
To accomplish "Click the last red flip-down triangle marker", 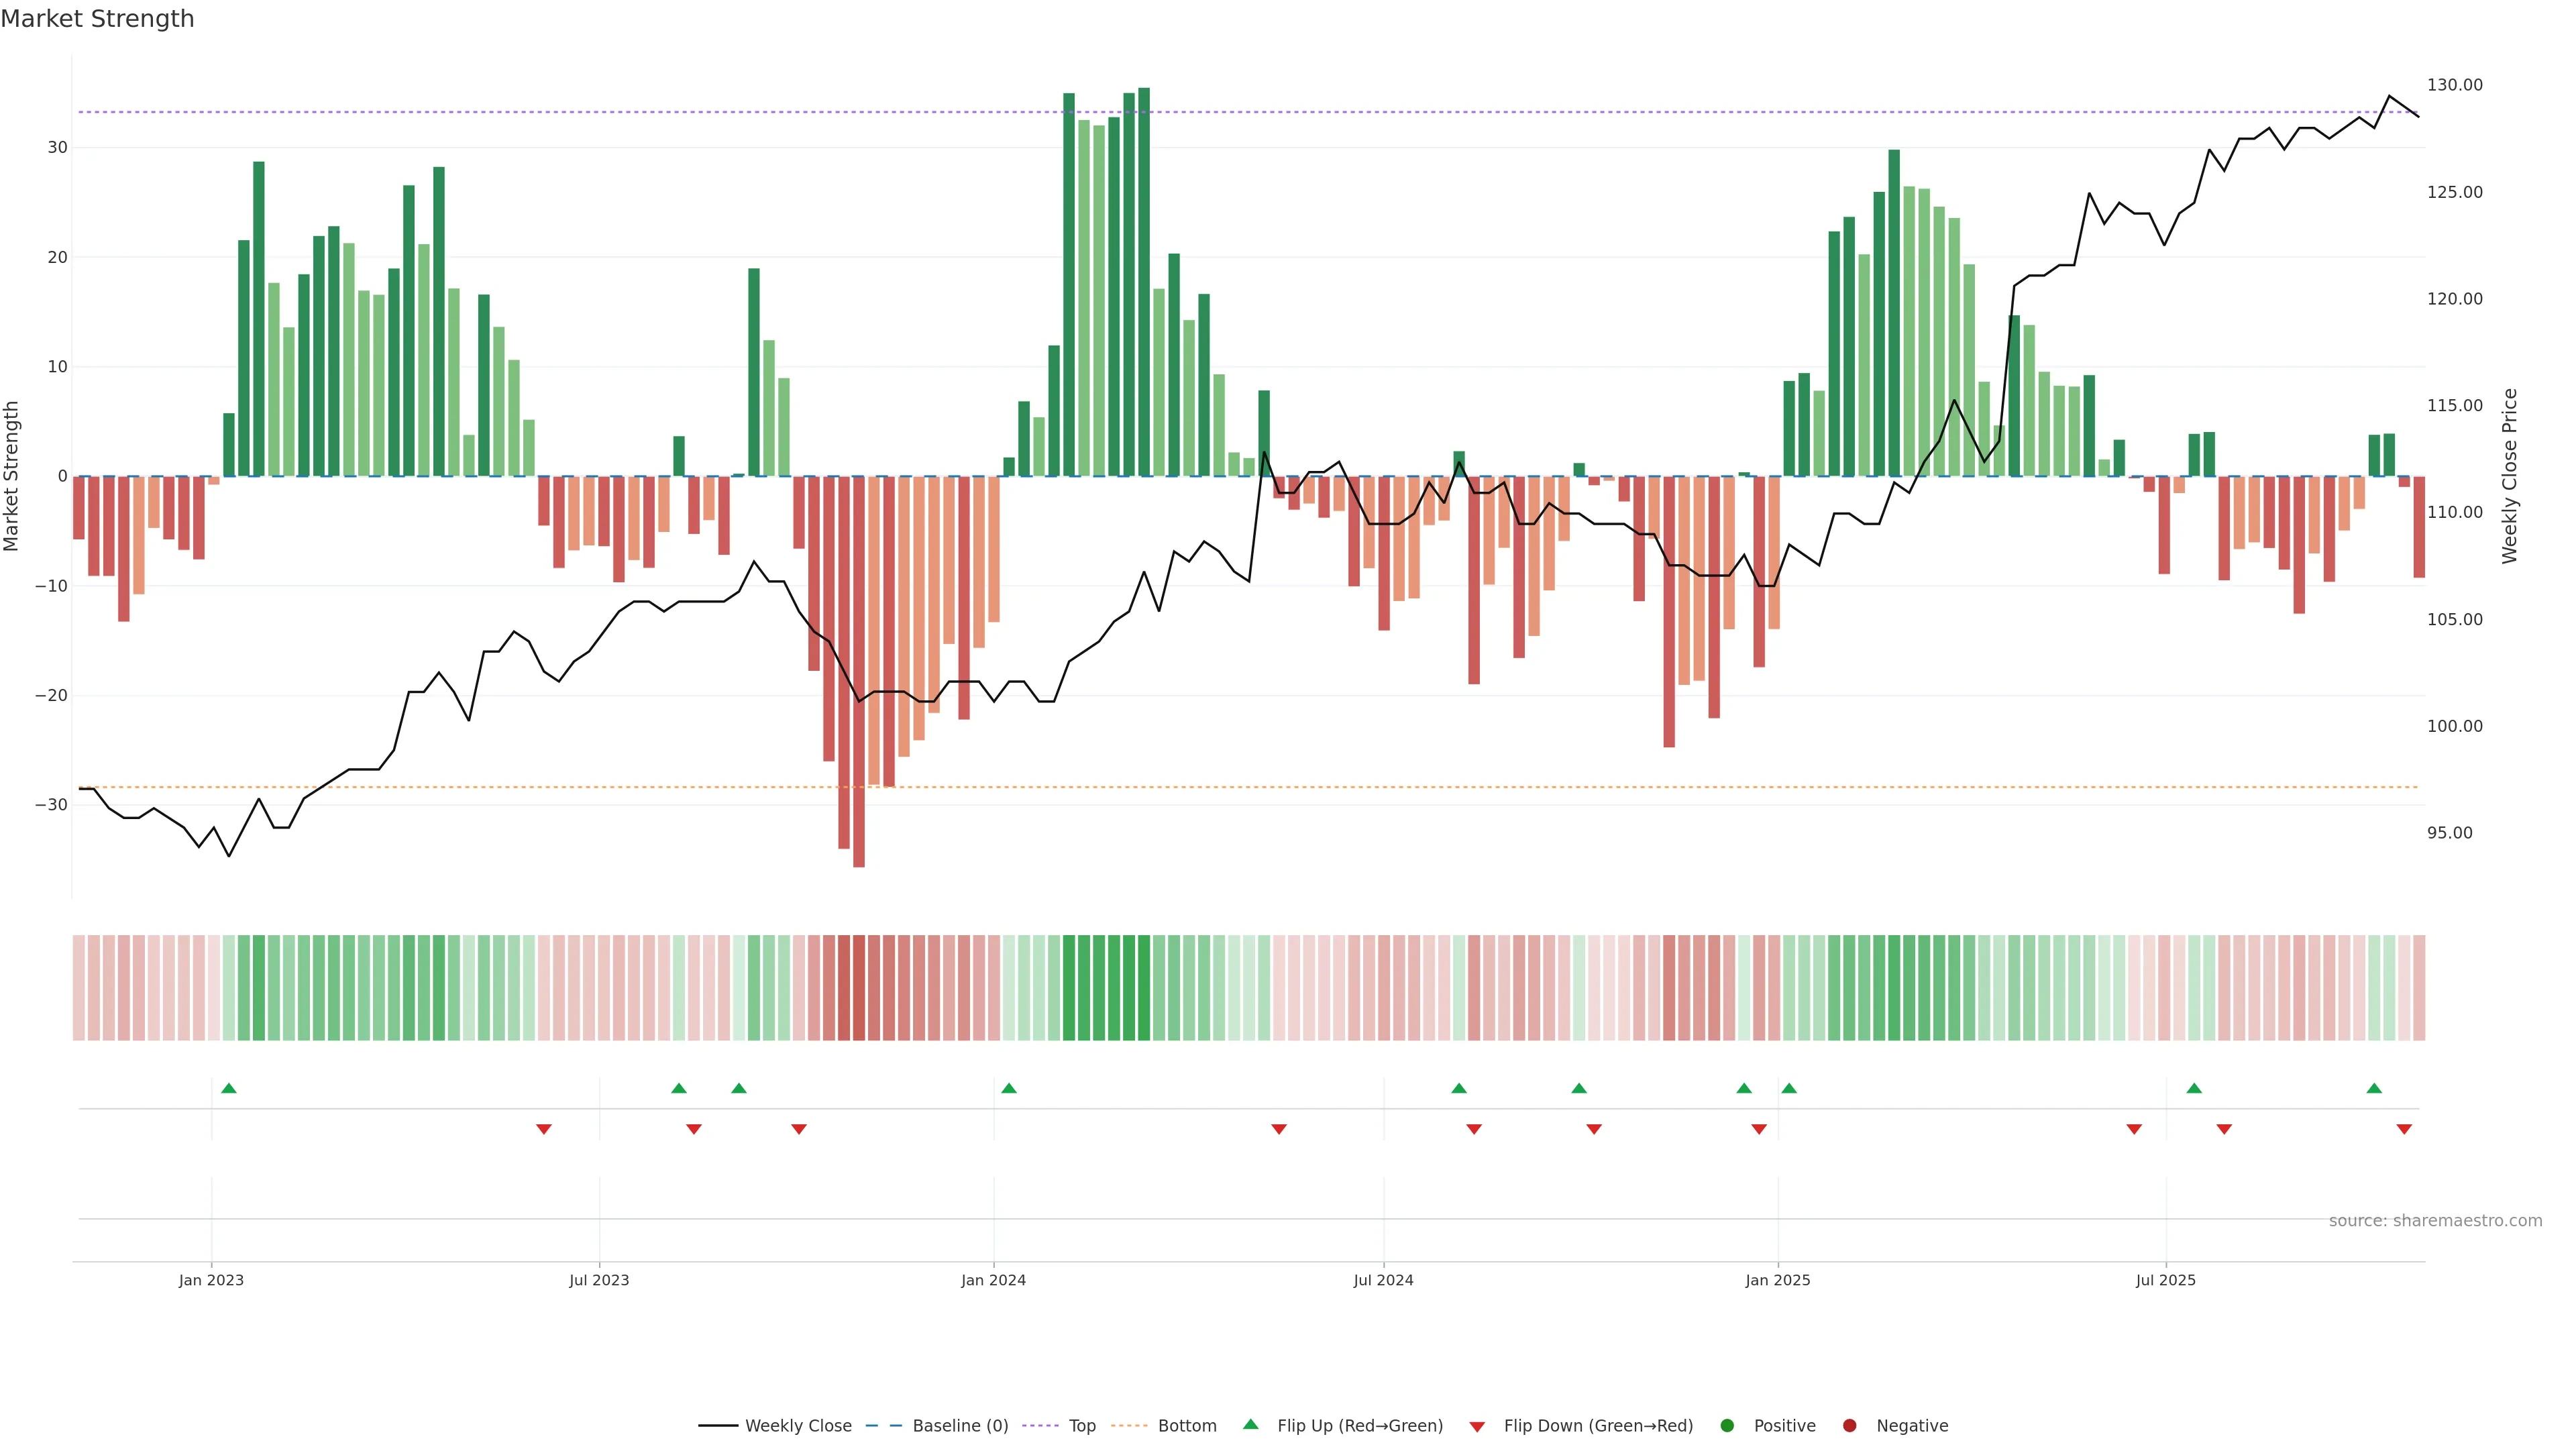I will [x=2404, y=1129].
